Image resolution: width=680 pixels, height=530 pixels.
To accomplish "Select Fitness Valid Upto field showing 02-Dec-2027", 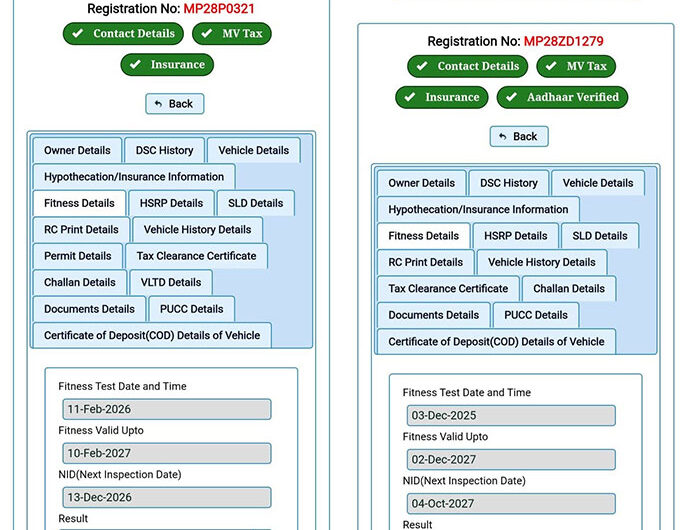I will tap(510, 459).
